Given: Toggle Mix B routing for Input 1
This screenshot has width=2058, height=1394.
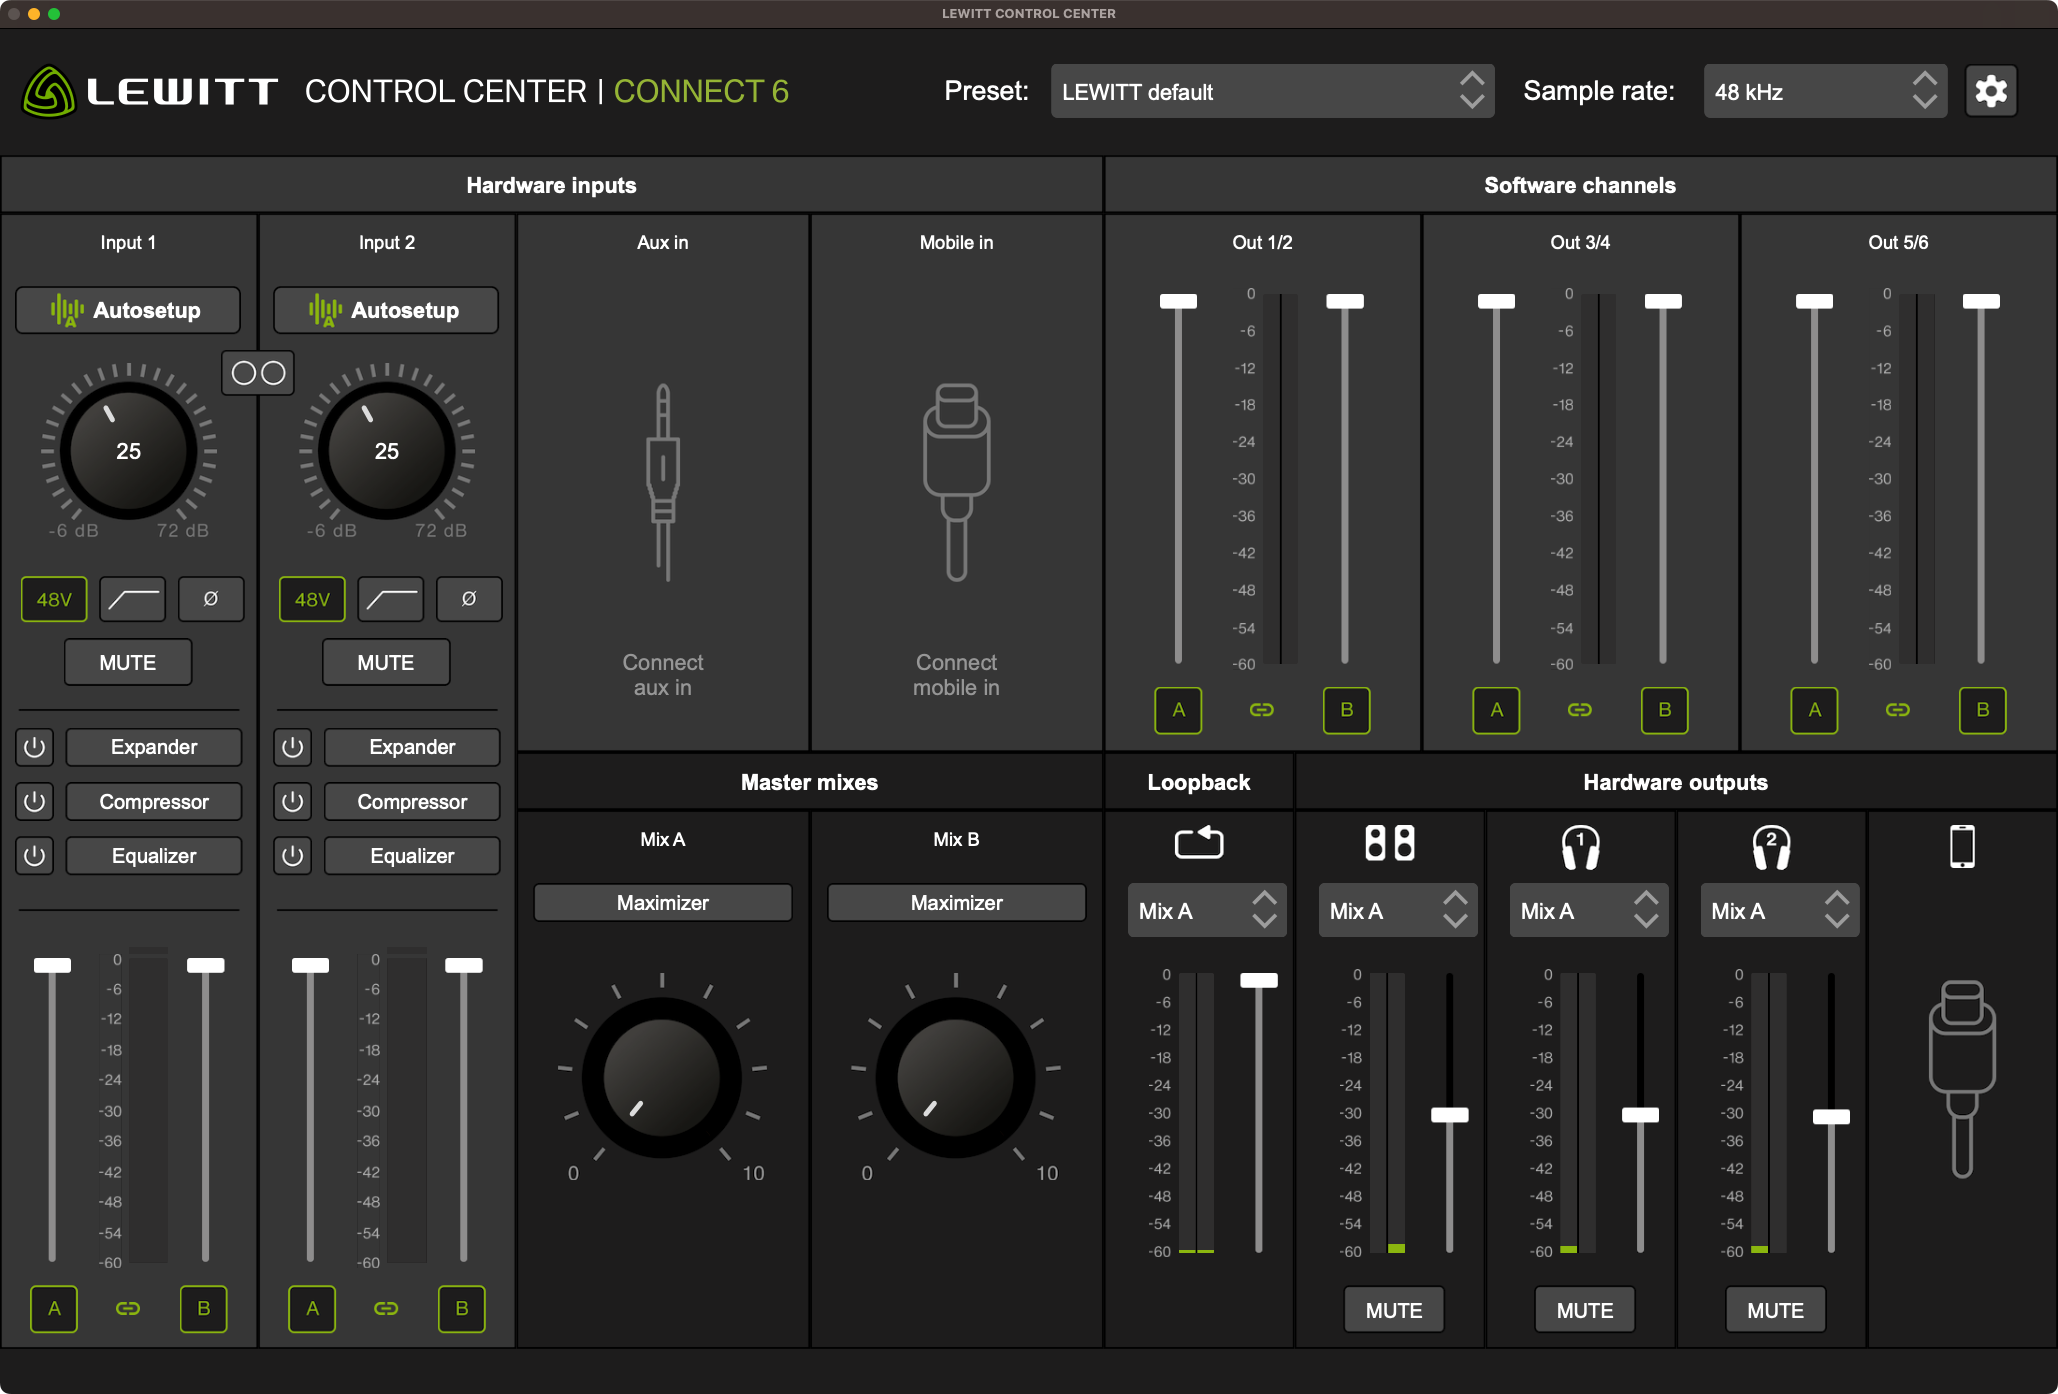Looking at the screenshot, I should click(204, 1308).
